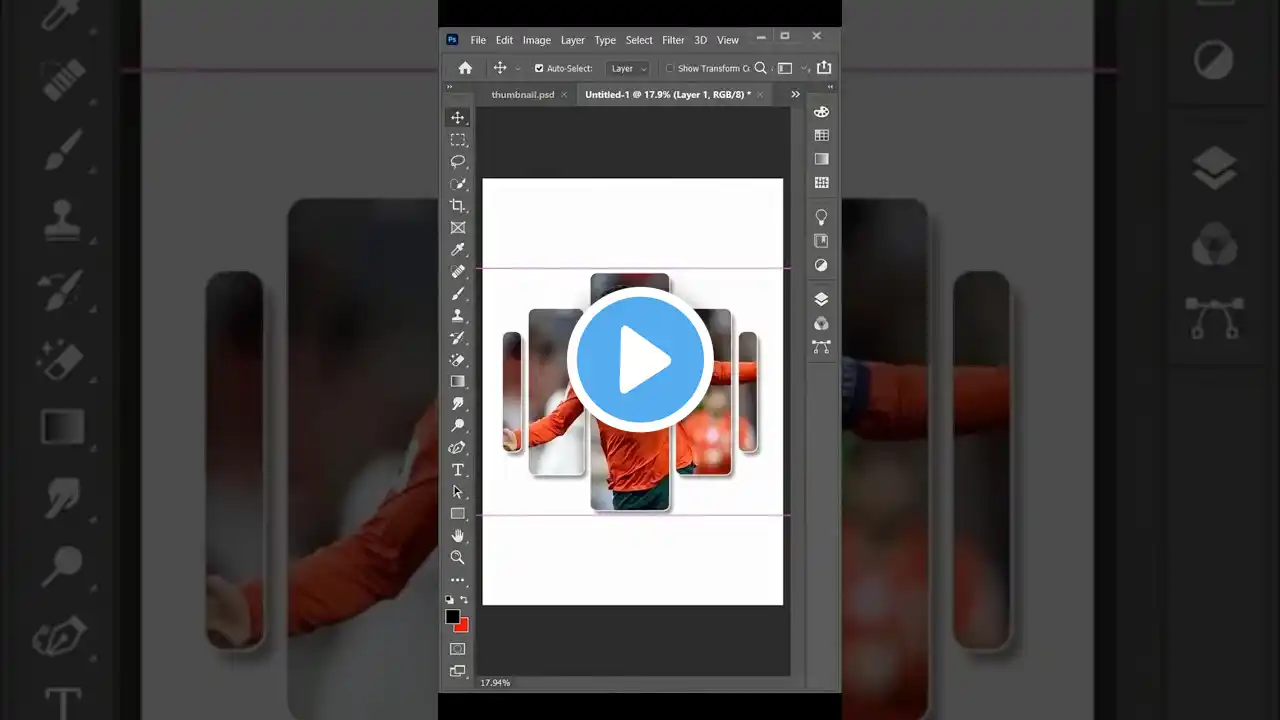Select the Path Selection tool
1280x720 pixels.
(458, 492)
